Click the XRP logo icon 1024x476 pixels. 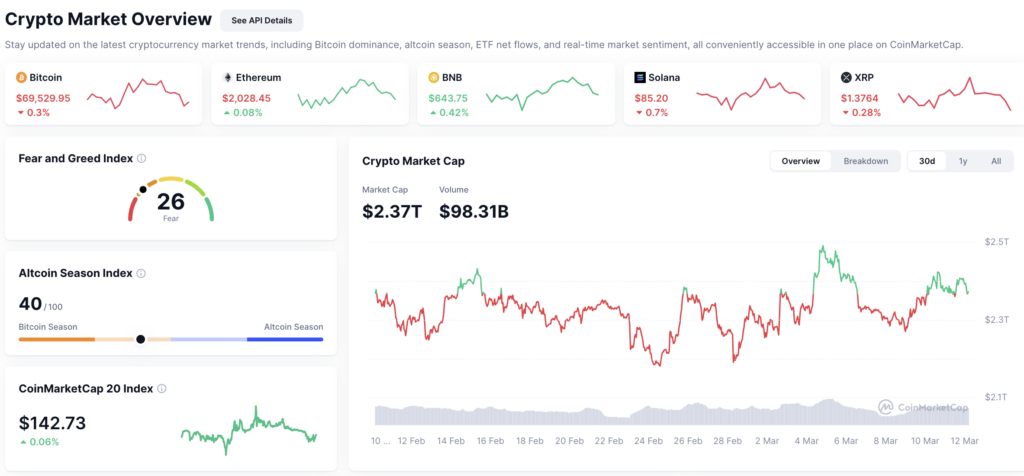point(846,78)
